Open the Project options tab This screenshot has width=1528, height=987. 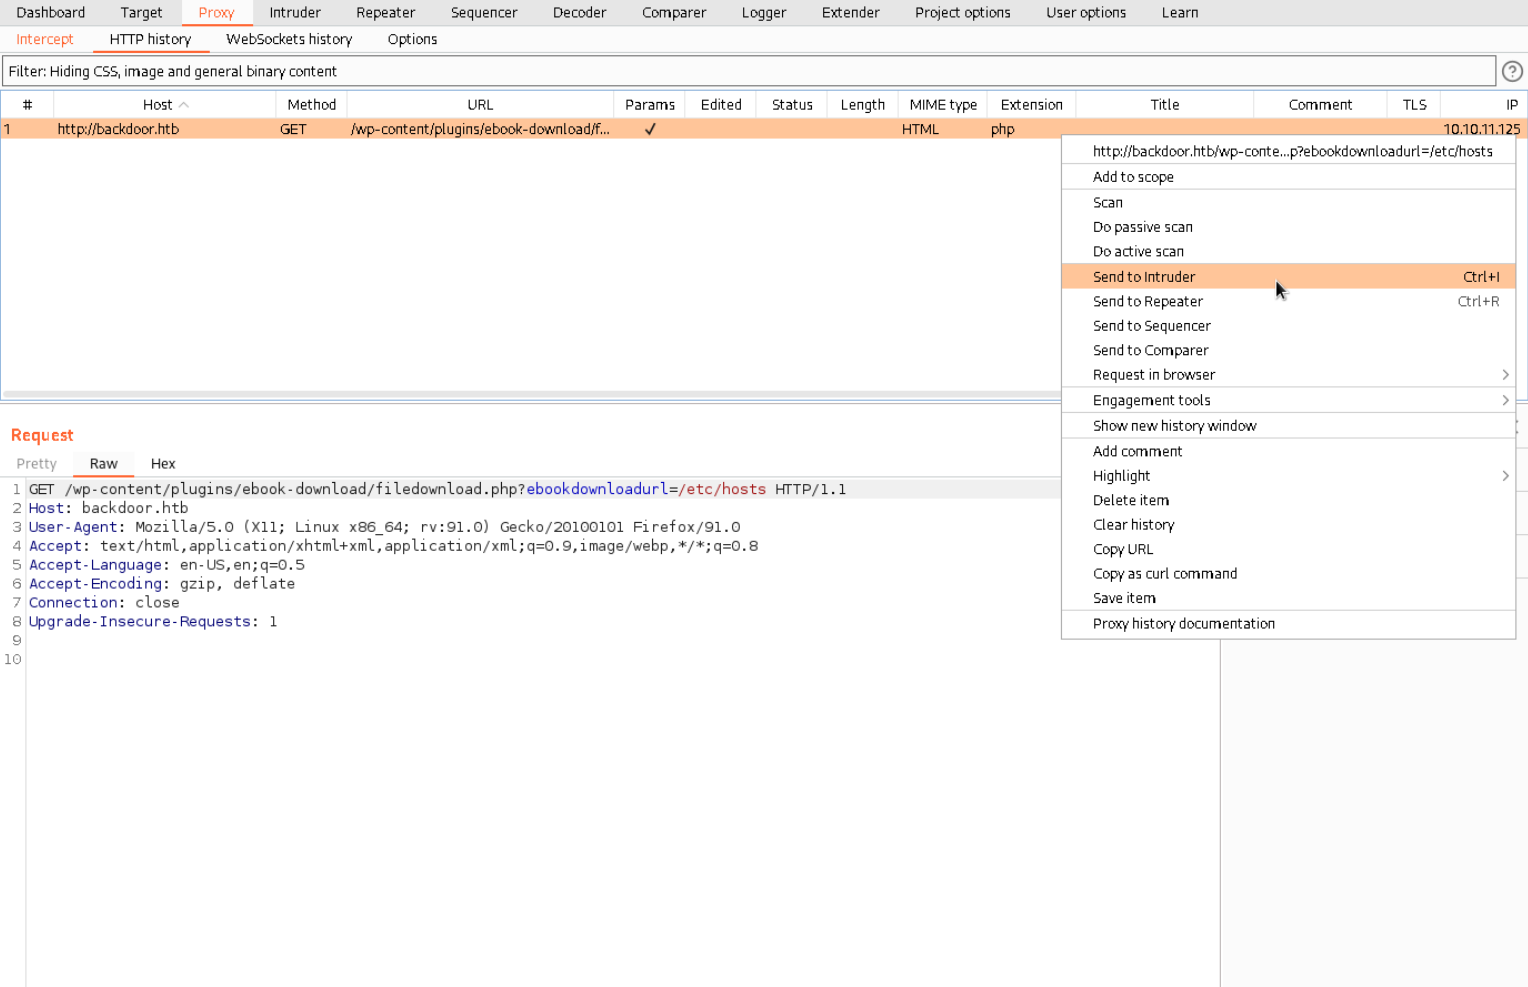963,12
